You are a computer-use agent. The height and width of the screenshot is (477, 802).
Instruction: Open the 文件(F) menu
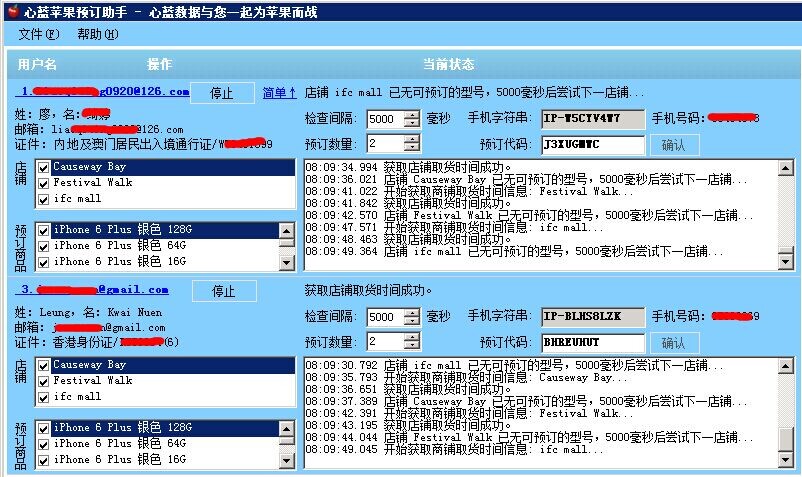pos(38,34)
